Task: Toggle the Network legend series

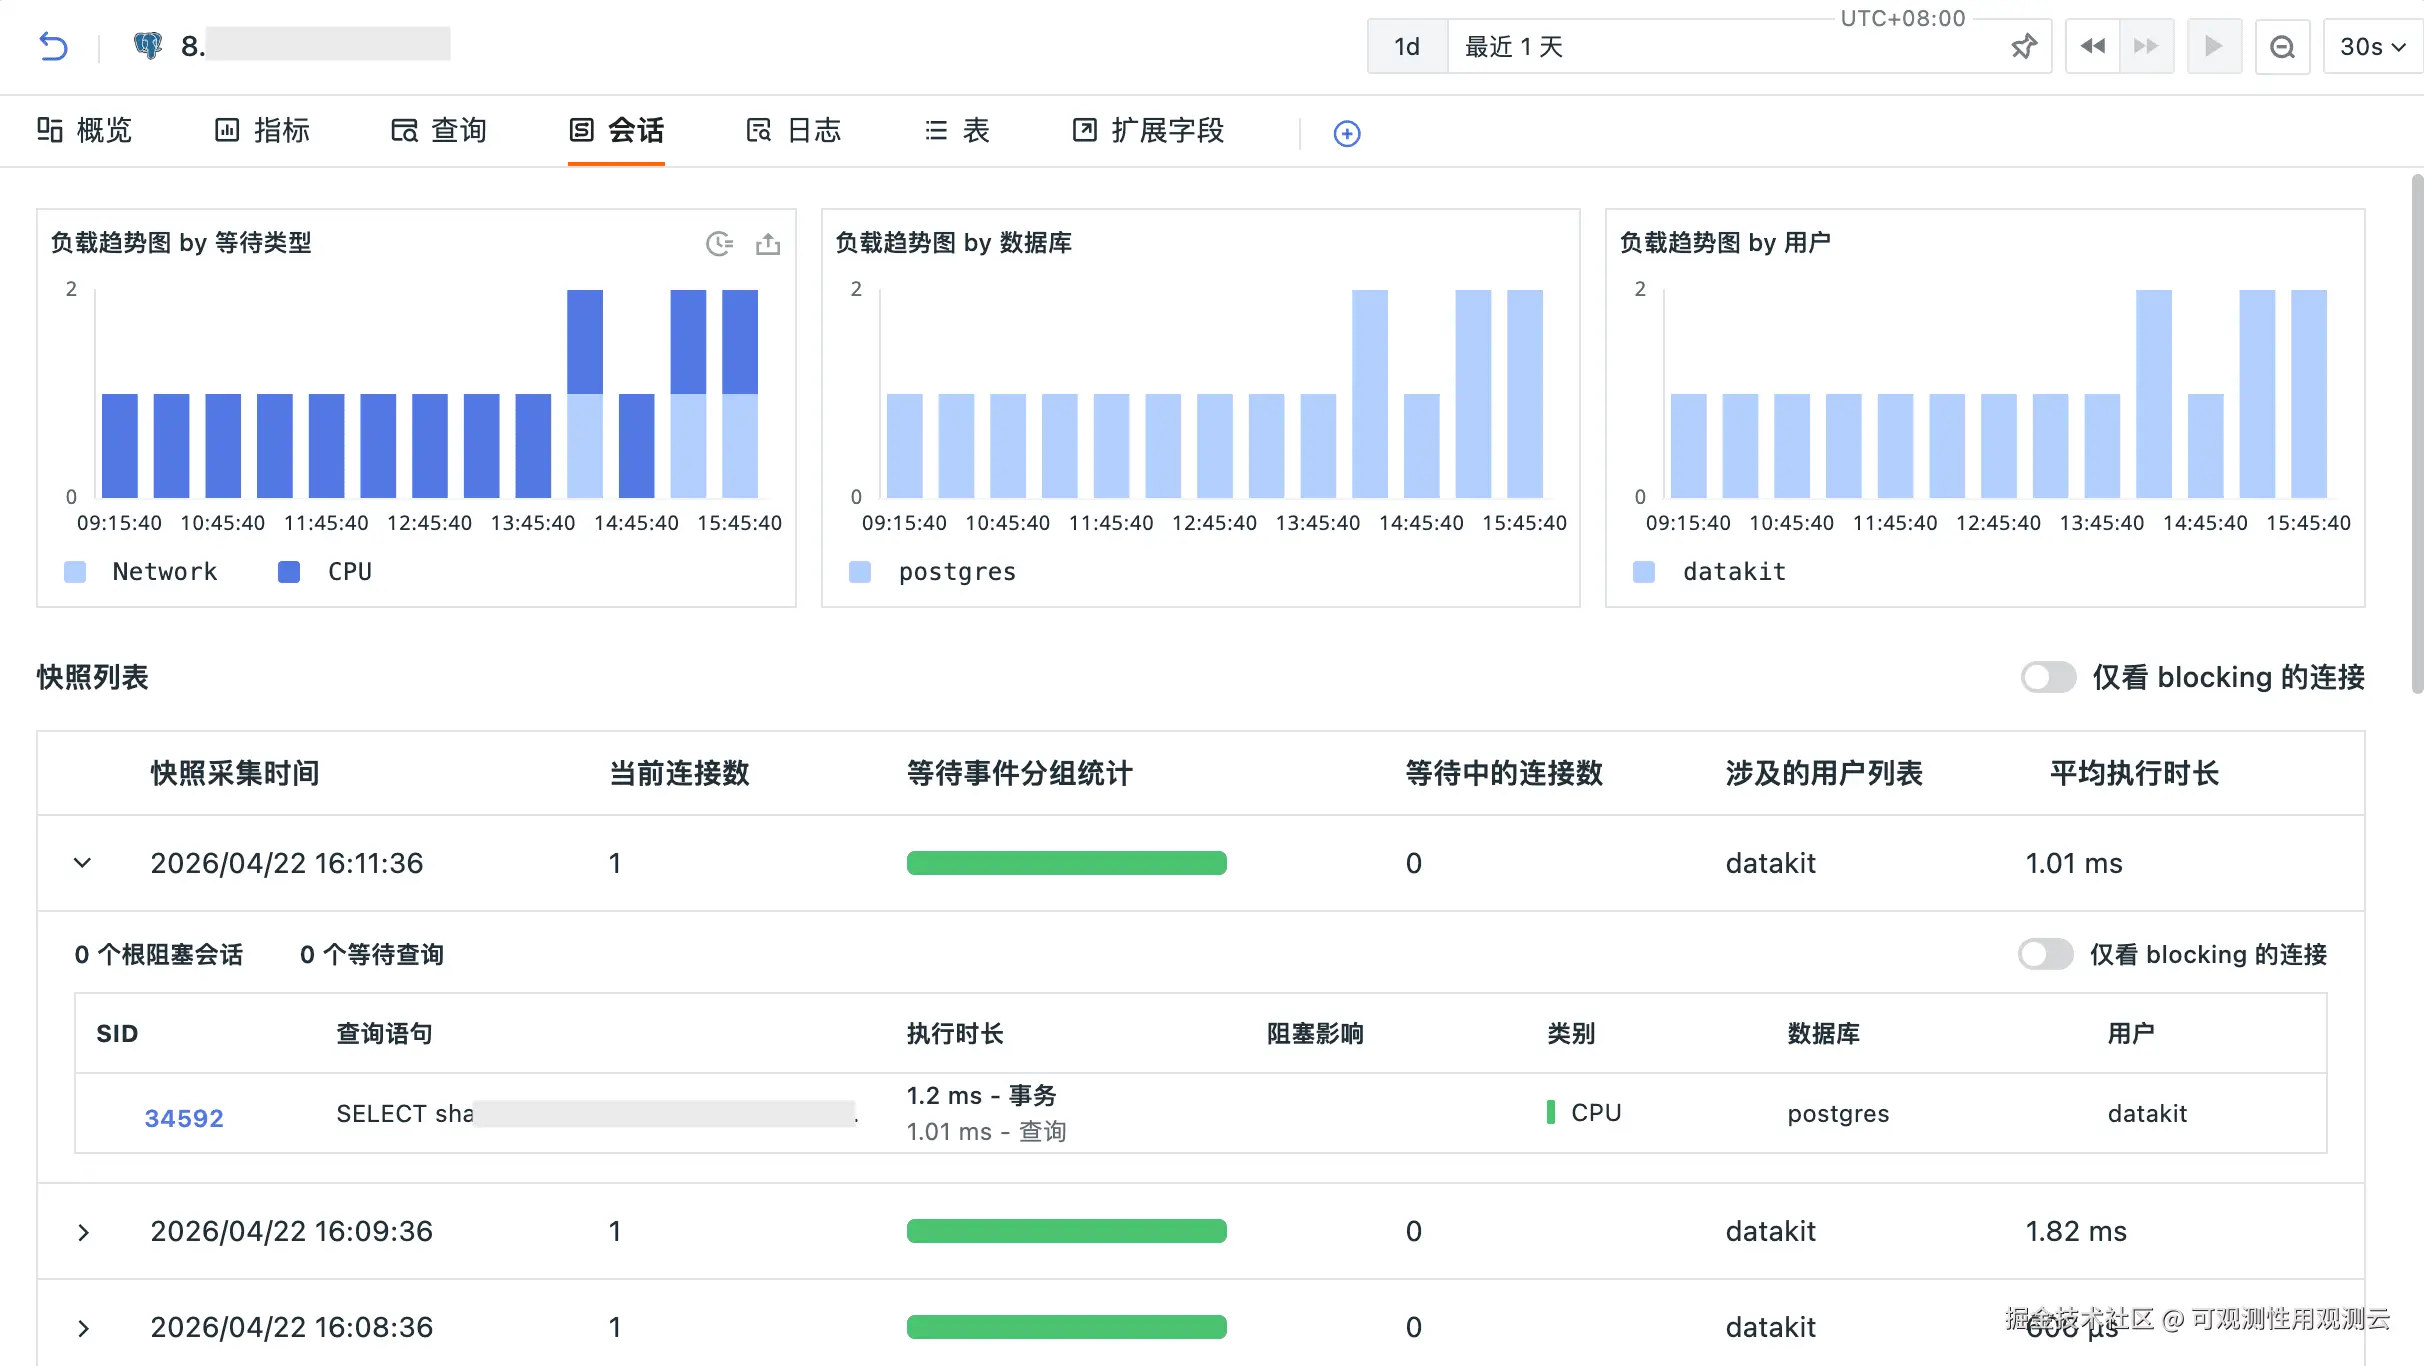Action: 164,572
